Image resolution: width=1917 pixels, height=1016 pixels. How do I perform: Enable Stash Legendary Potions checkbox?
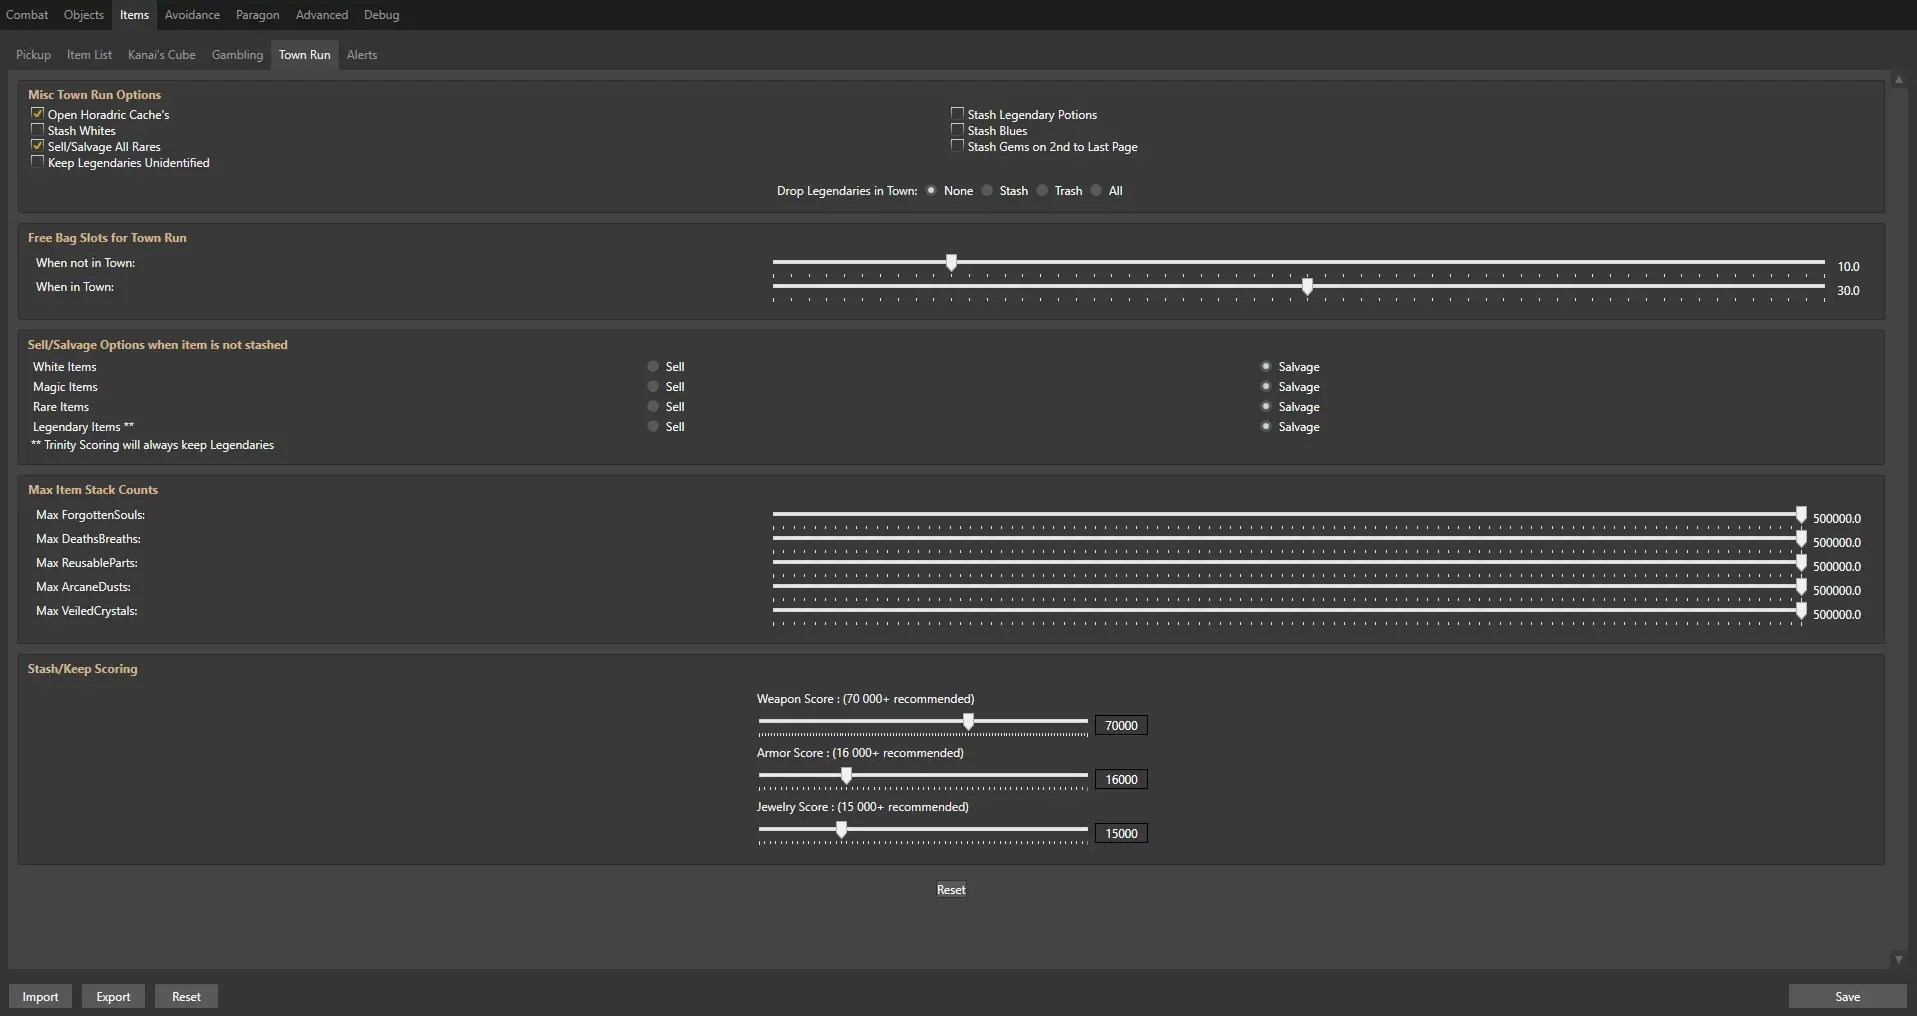pos(957,114)
